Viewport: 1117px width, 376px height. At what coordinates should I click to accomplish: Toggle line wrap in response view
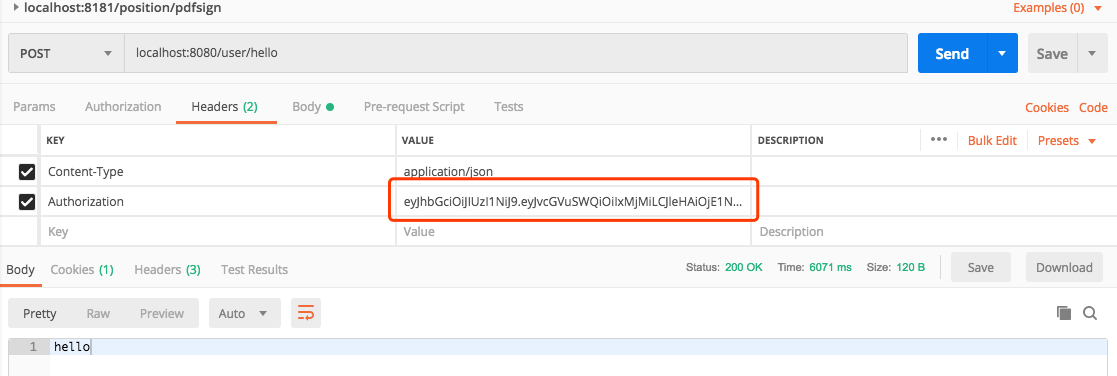click(306, 313)
